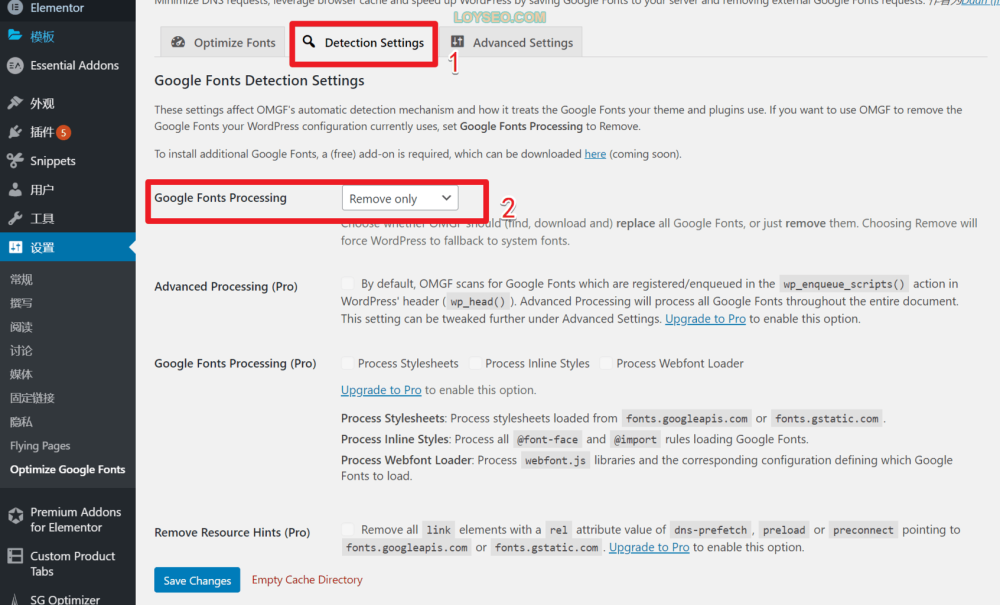Click the Custom Product Tabs icon
Viewport: 1000px width, 605px height.
(15, 556)
